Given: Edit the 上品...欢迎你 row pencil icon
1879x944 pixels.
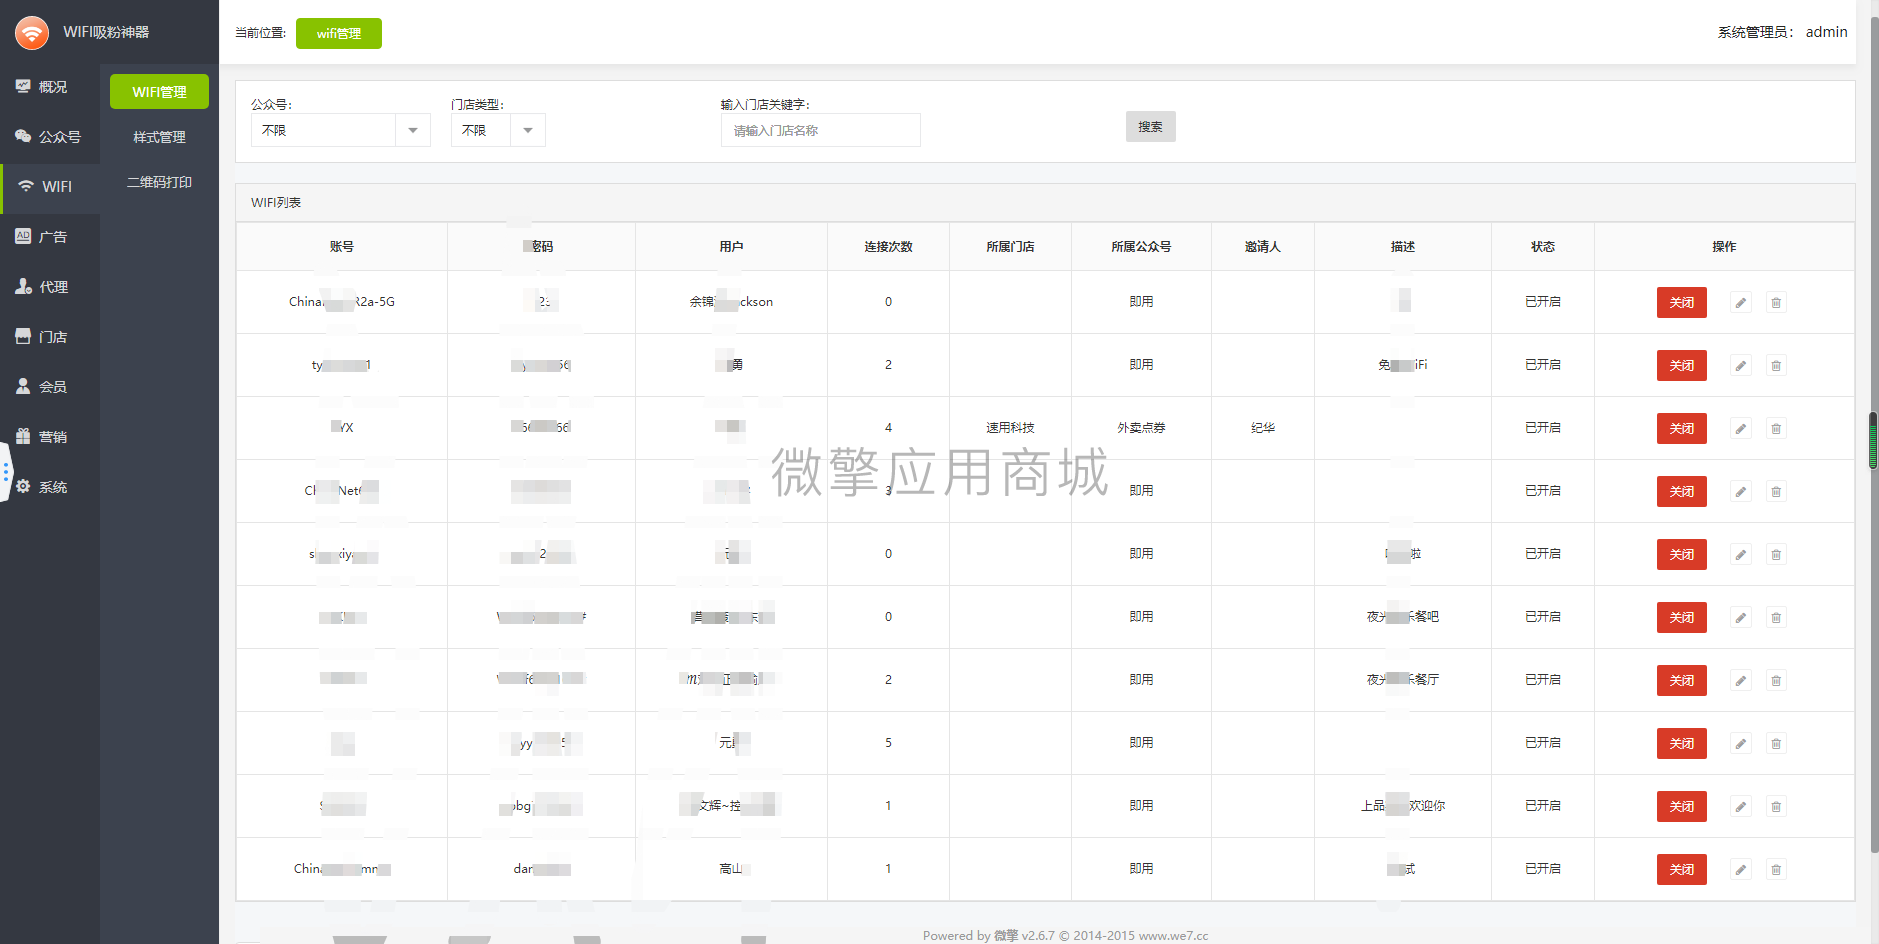Looking at the screenshot, I should click(x=1741, y=806).
